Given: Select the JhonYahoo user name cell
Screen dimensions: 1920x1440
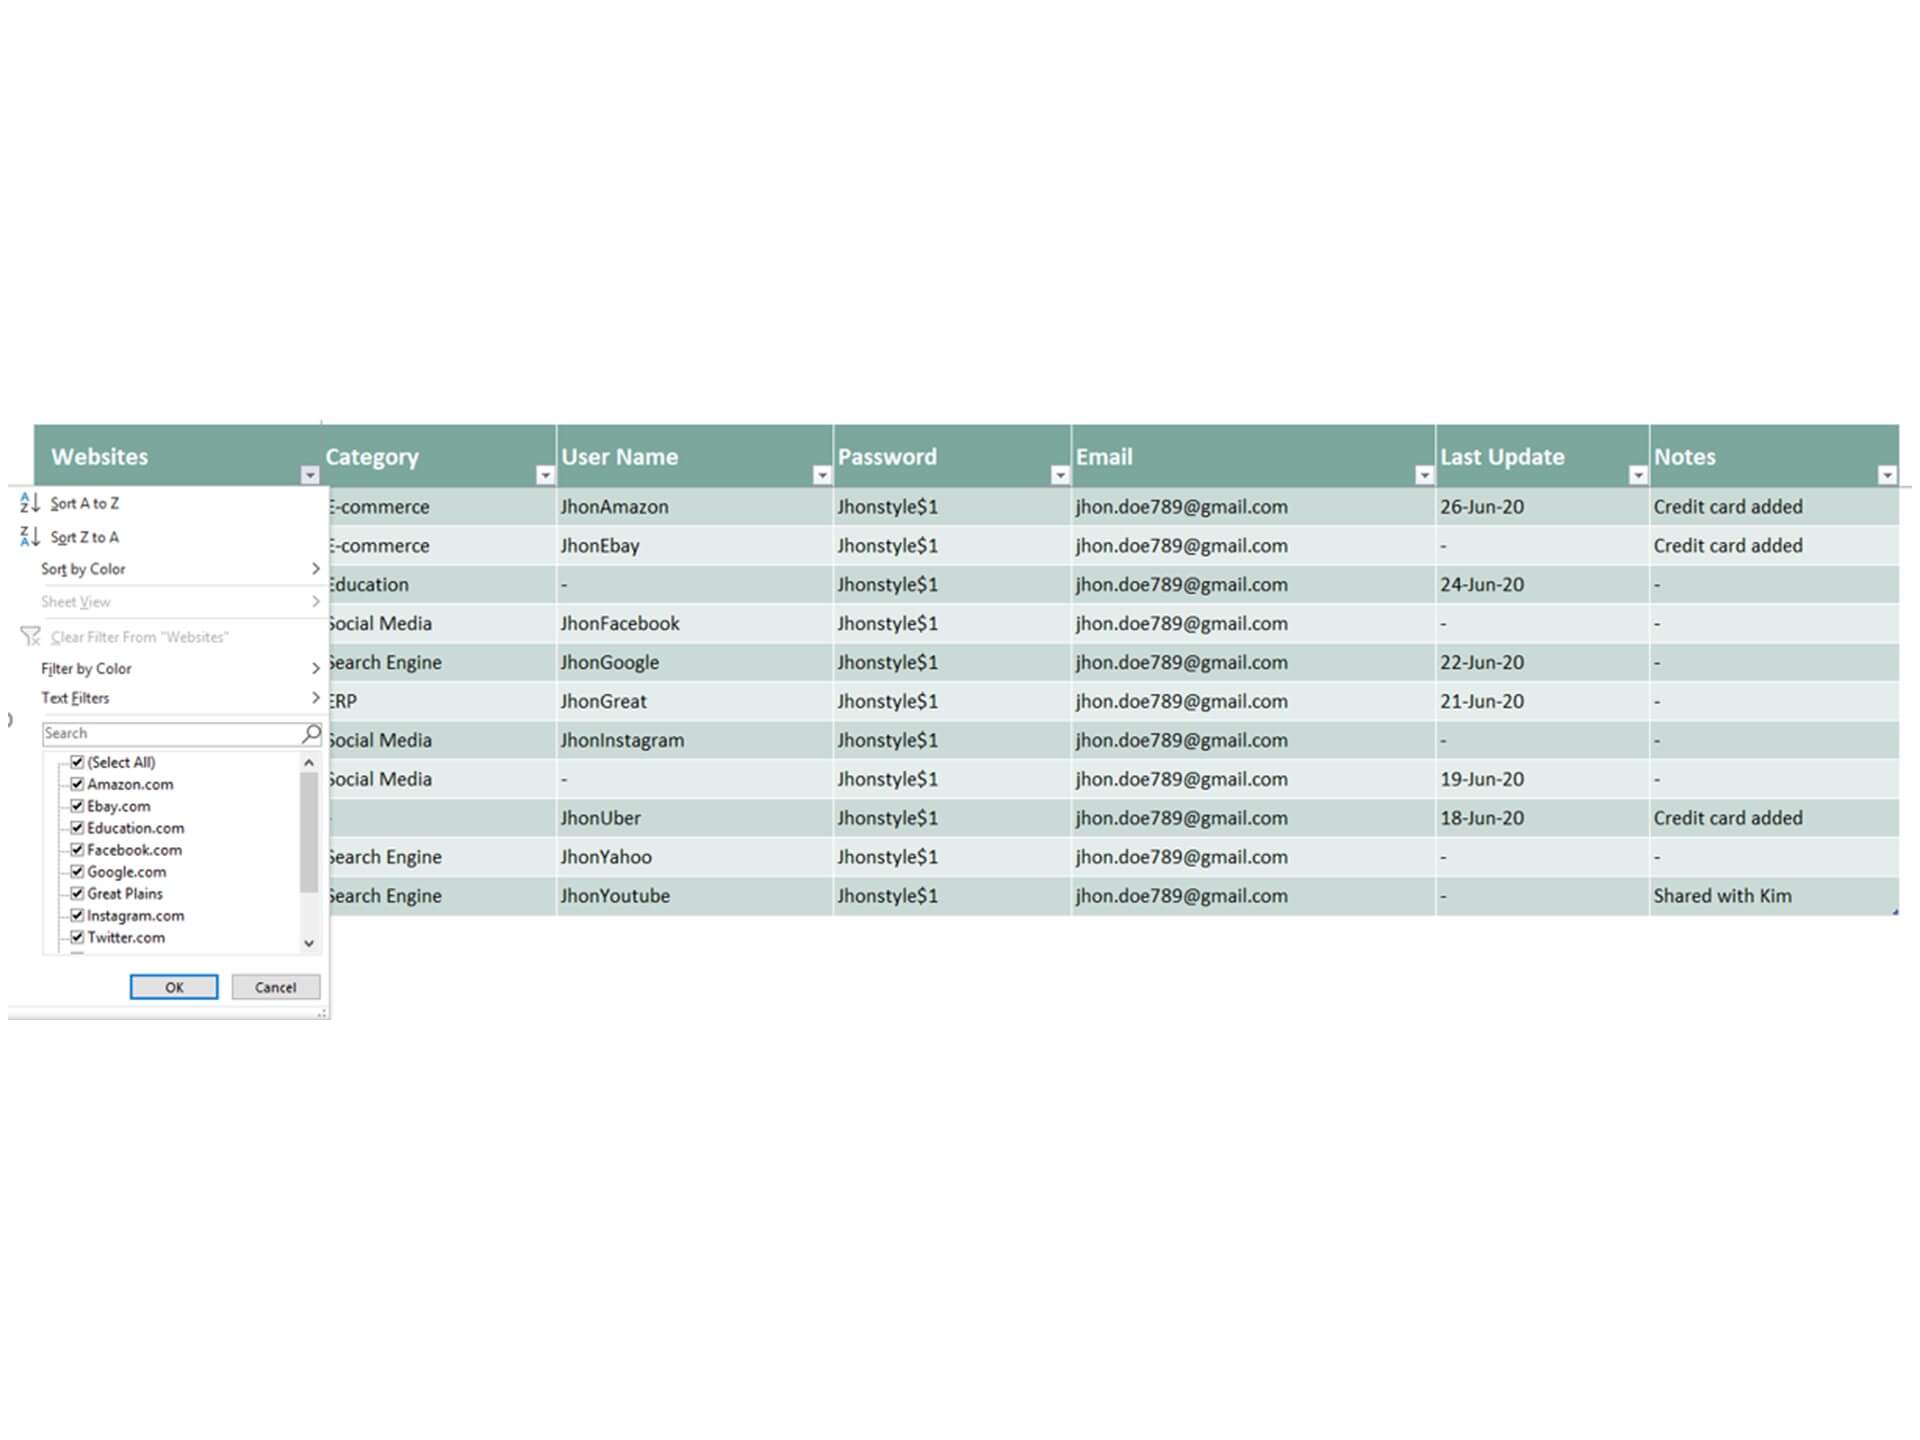Looking at the screenshot, I should pos(694,857).
